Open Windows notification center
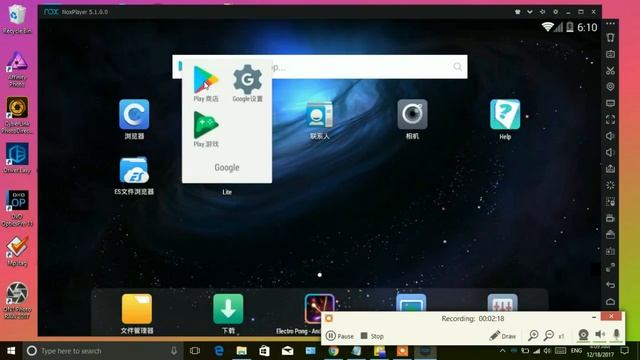 (x=624, y=351)
